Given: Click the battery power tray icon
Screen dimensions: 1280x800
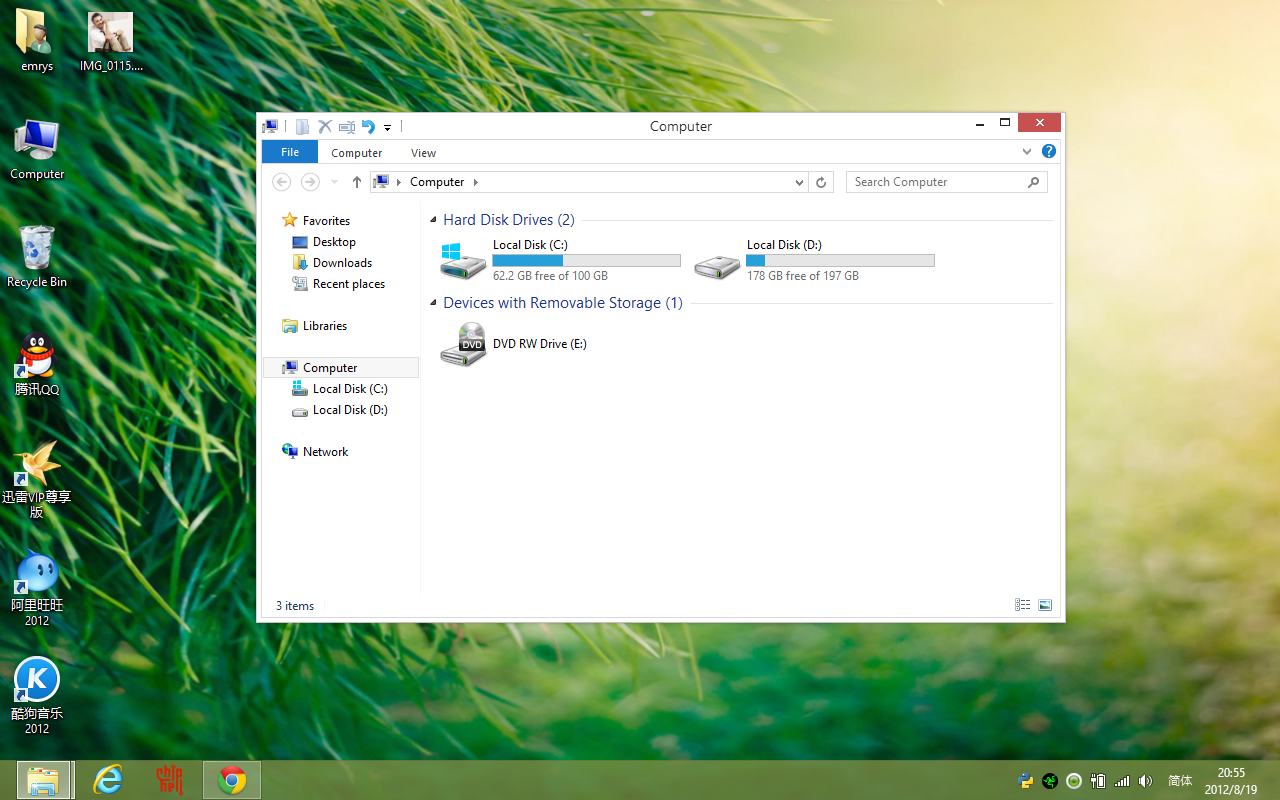Looking at the screenshot, I should coord(1098,781).
